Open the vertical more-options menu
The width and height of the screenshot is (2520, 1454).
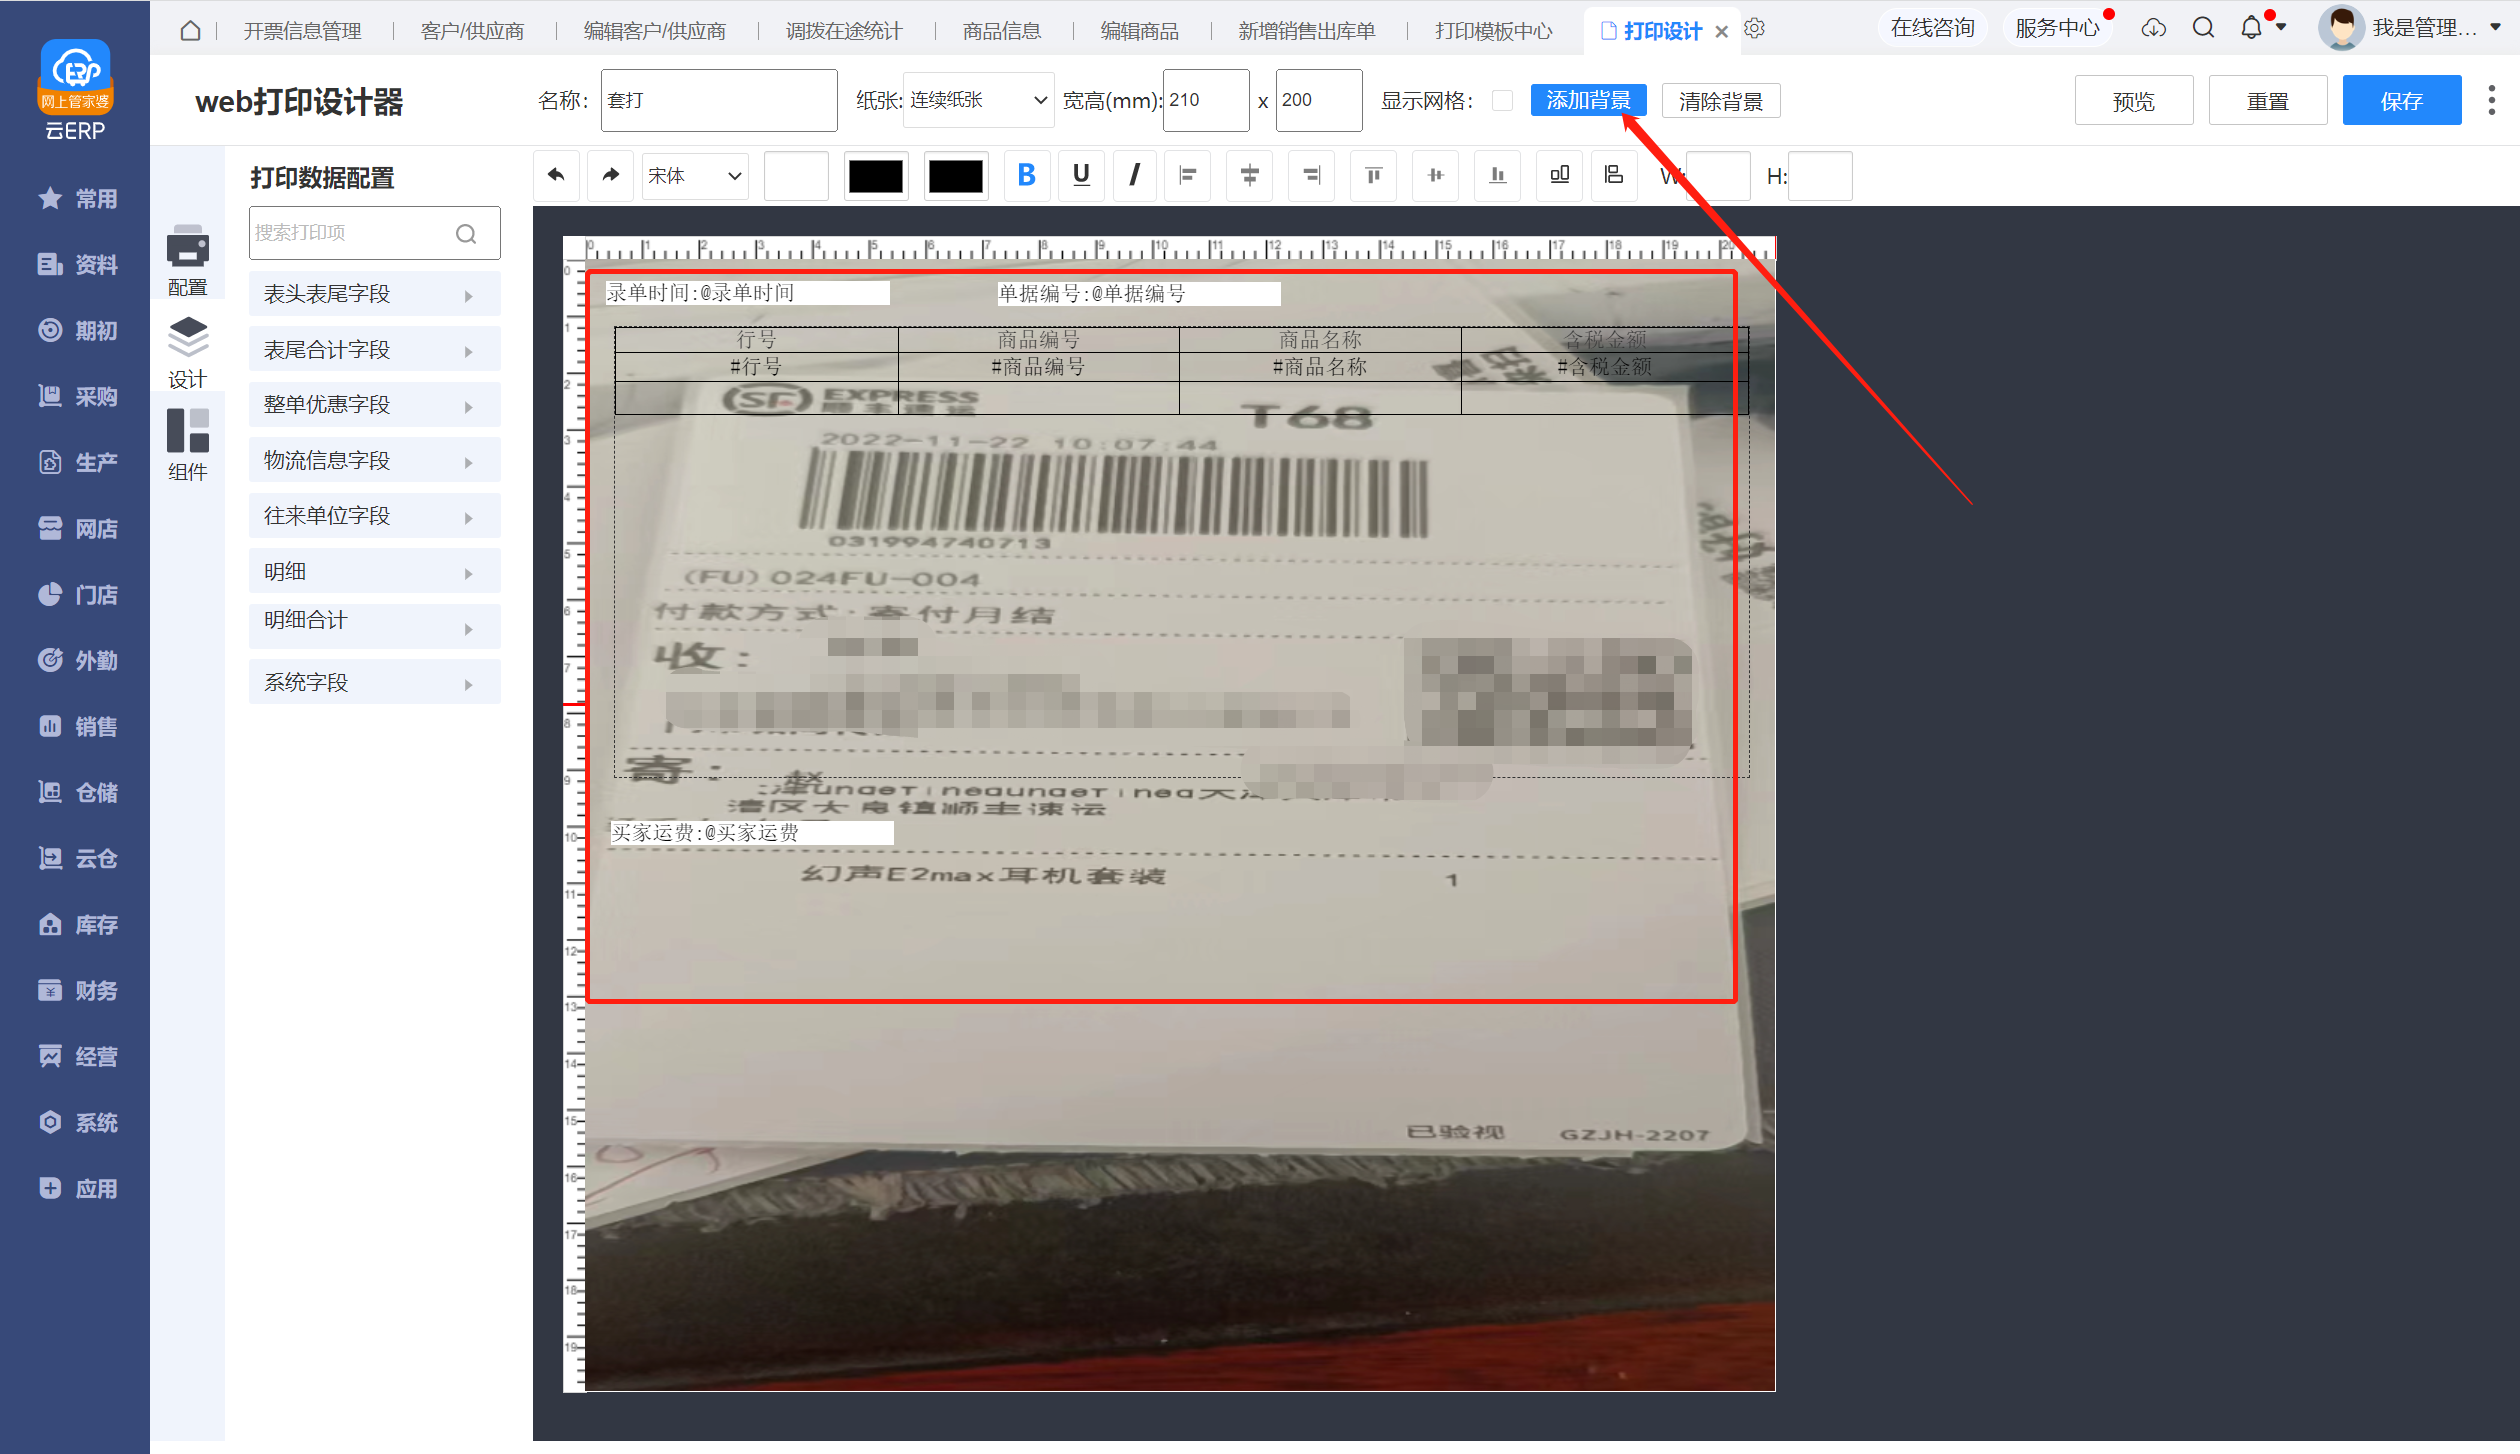coord(2491,100)
